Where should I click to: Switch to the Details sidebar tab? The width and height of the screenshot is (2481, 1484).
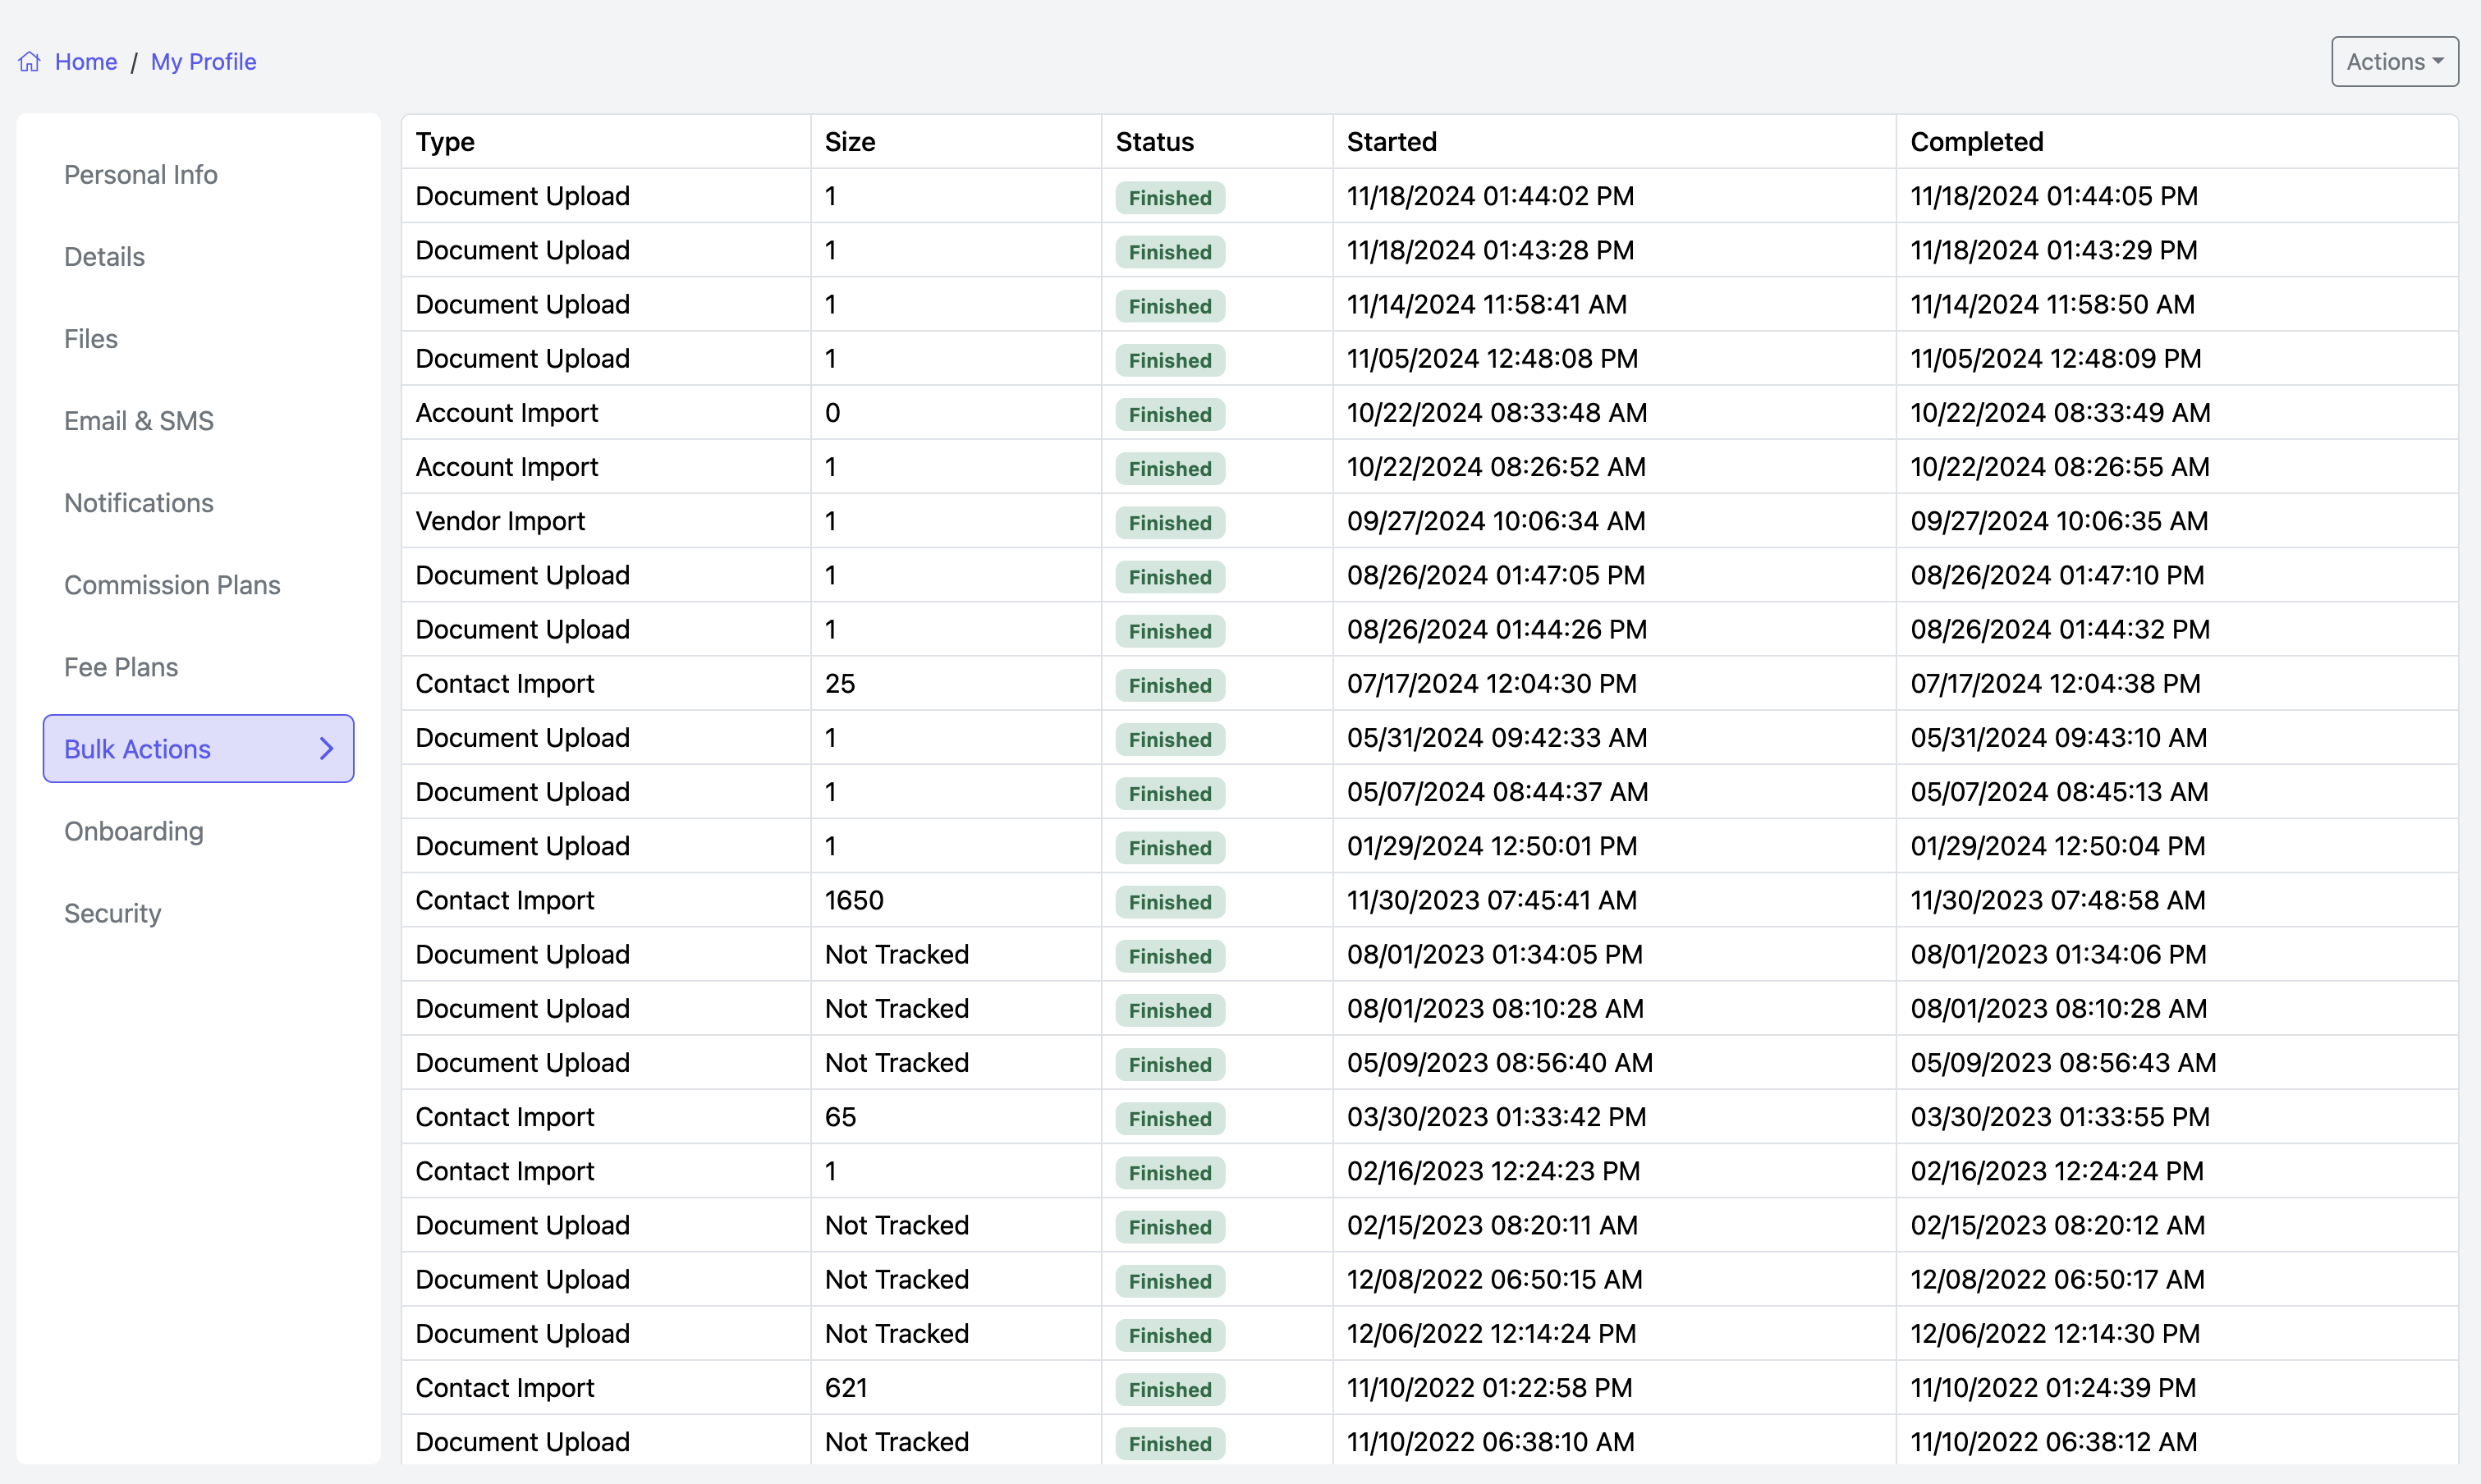pyautogui.click(x=105, y=257)
